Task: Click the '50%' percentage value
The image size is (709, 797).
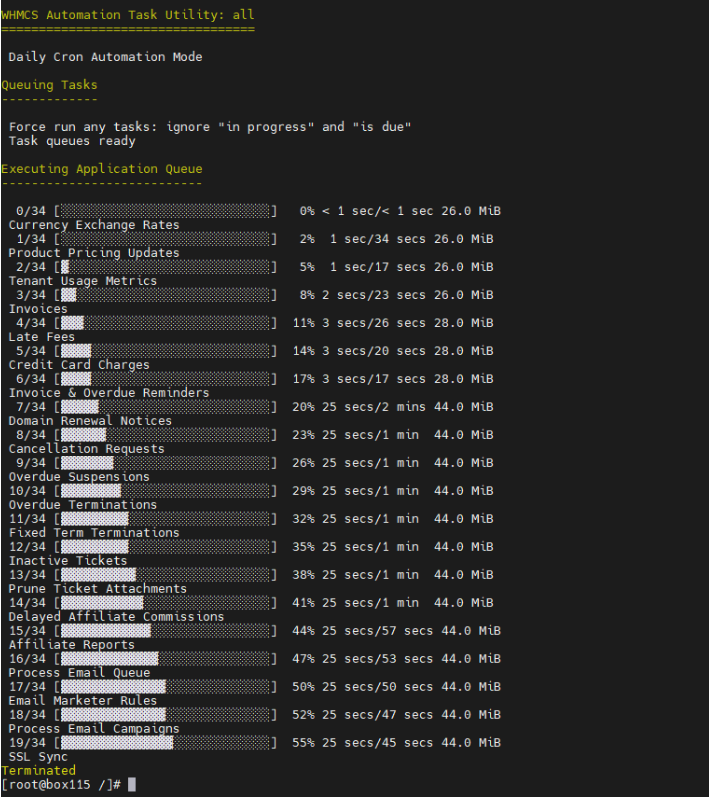Action: pyautogui.click(x=303, y=686)
